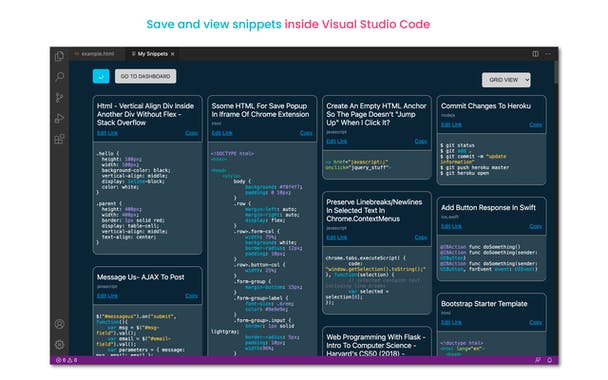Click Edit Link on Save Popup Iframe snippet
The image size is (608, 380).
tap(222, 133)
